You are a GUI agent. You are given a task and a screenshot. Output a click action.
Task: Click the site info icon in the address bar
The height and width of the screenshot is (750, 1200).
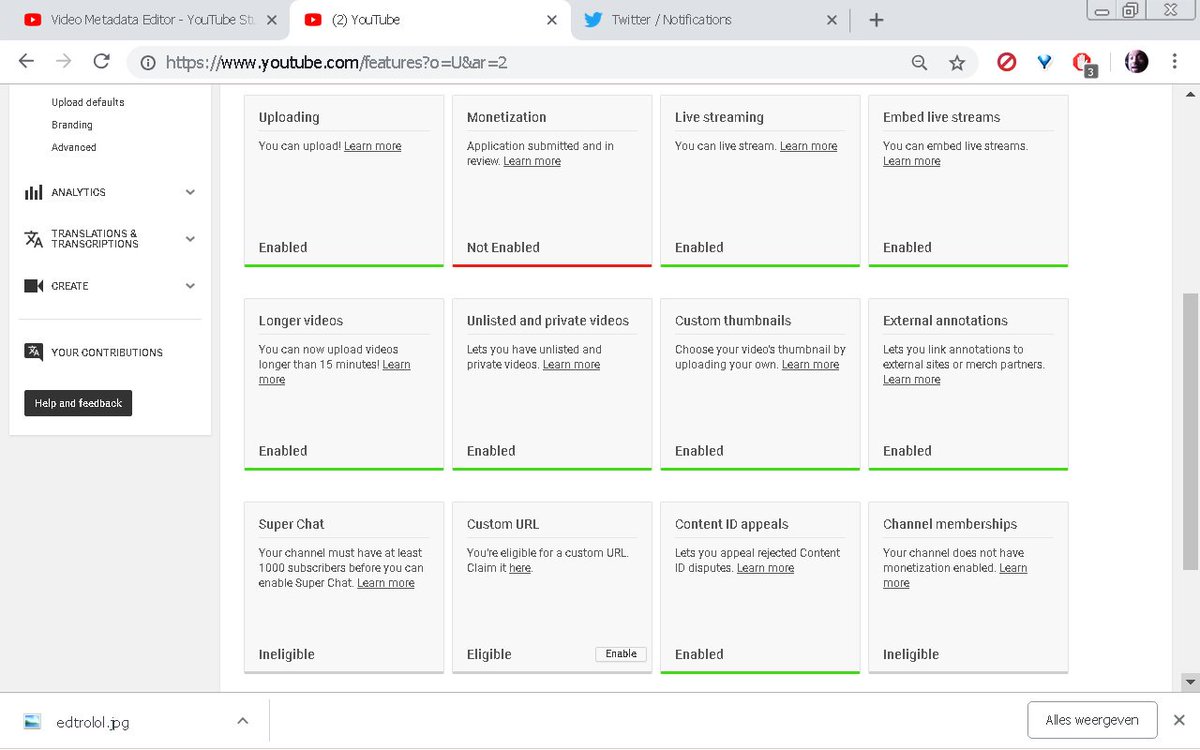click(148, 63)
